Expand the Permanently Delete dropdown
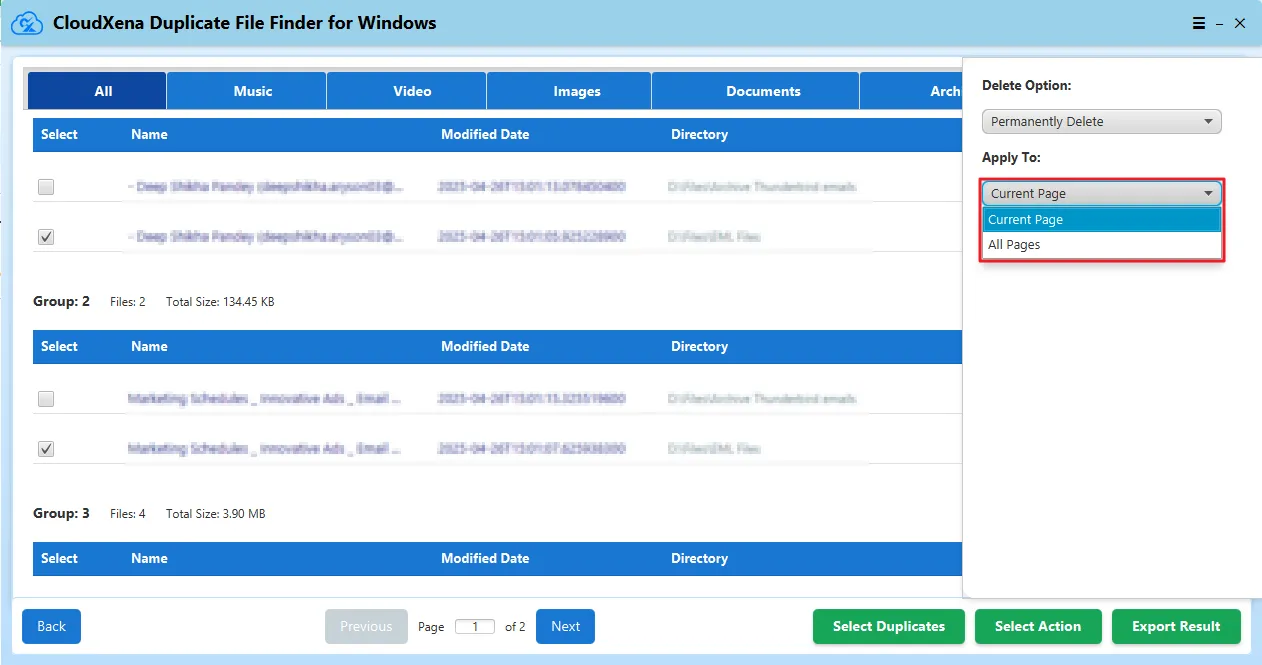Viewport: 1262px width, 665px height. click(x=1101, y=122)
